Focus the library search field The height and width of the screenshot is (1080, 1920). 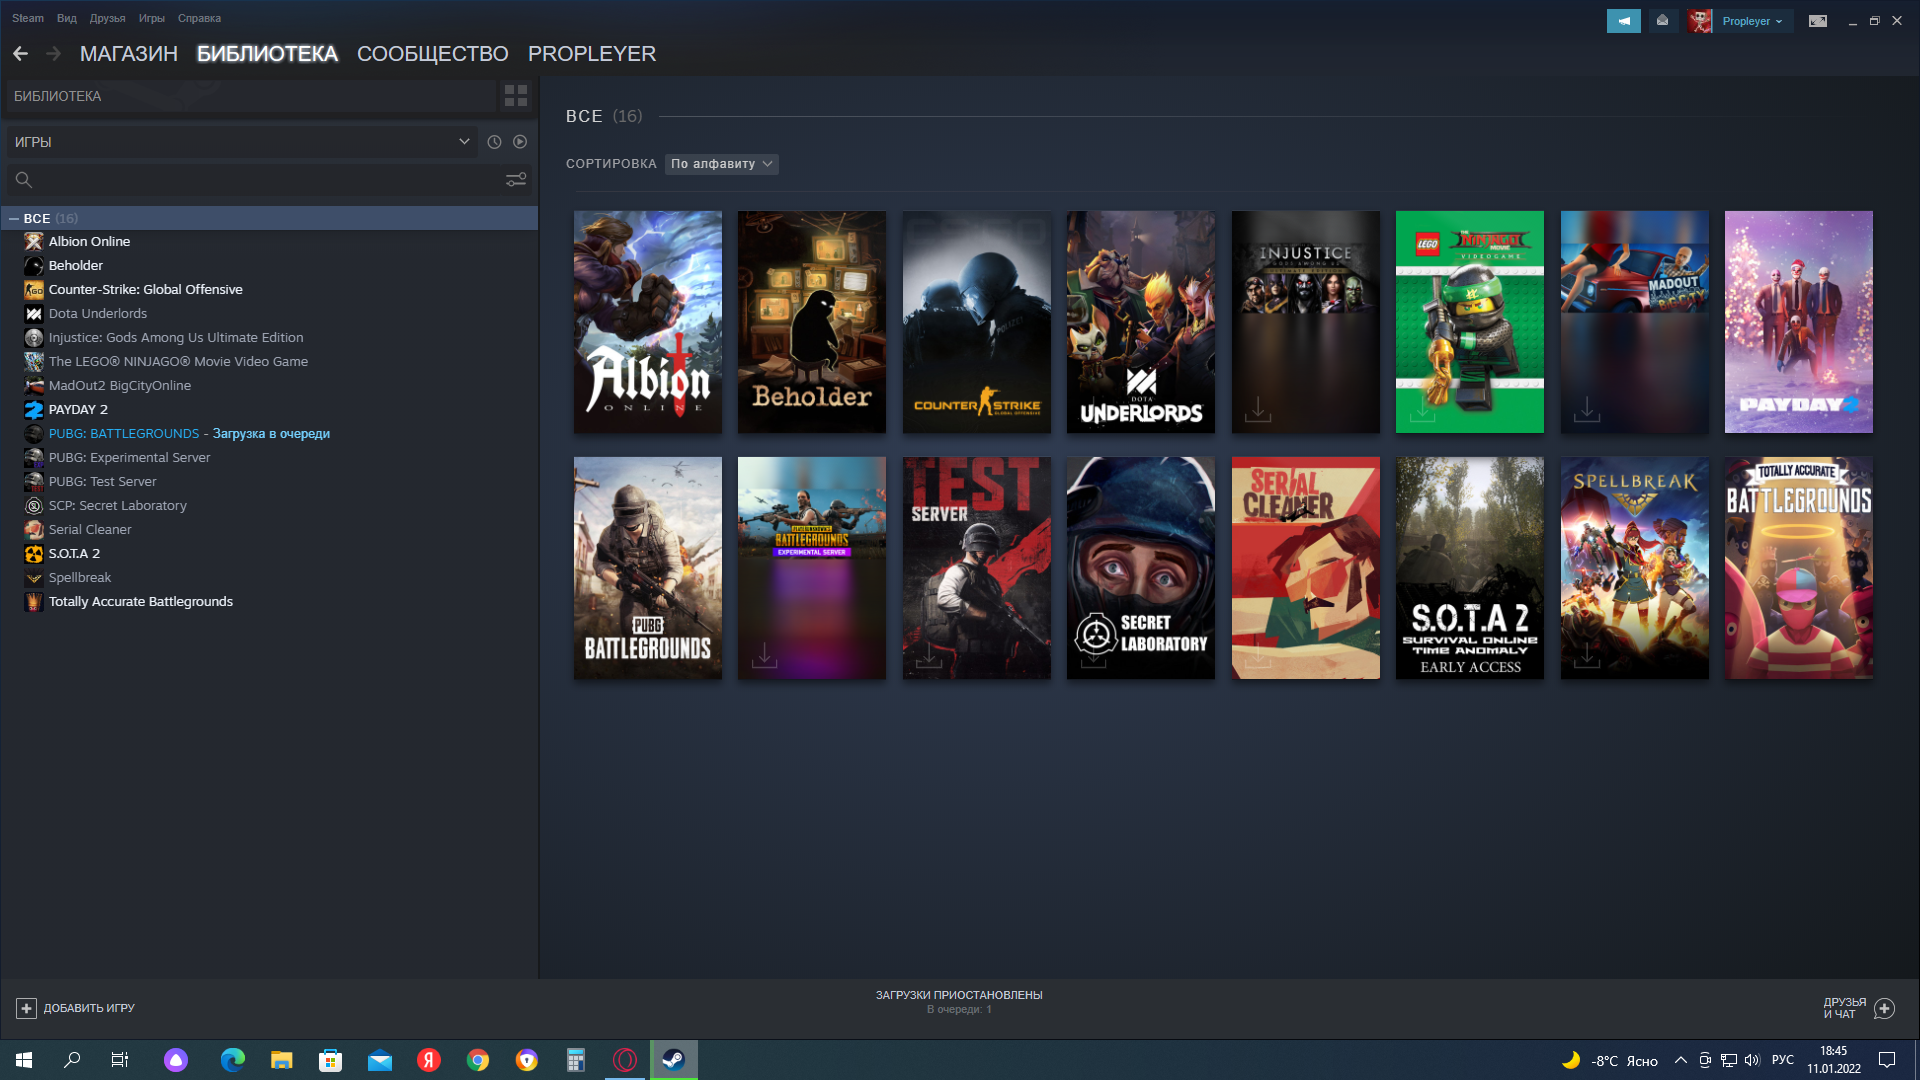click(254, 180)
